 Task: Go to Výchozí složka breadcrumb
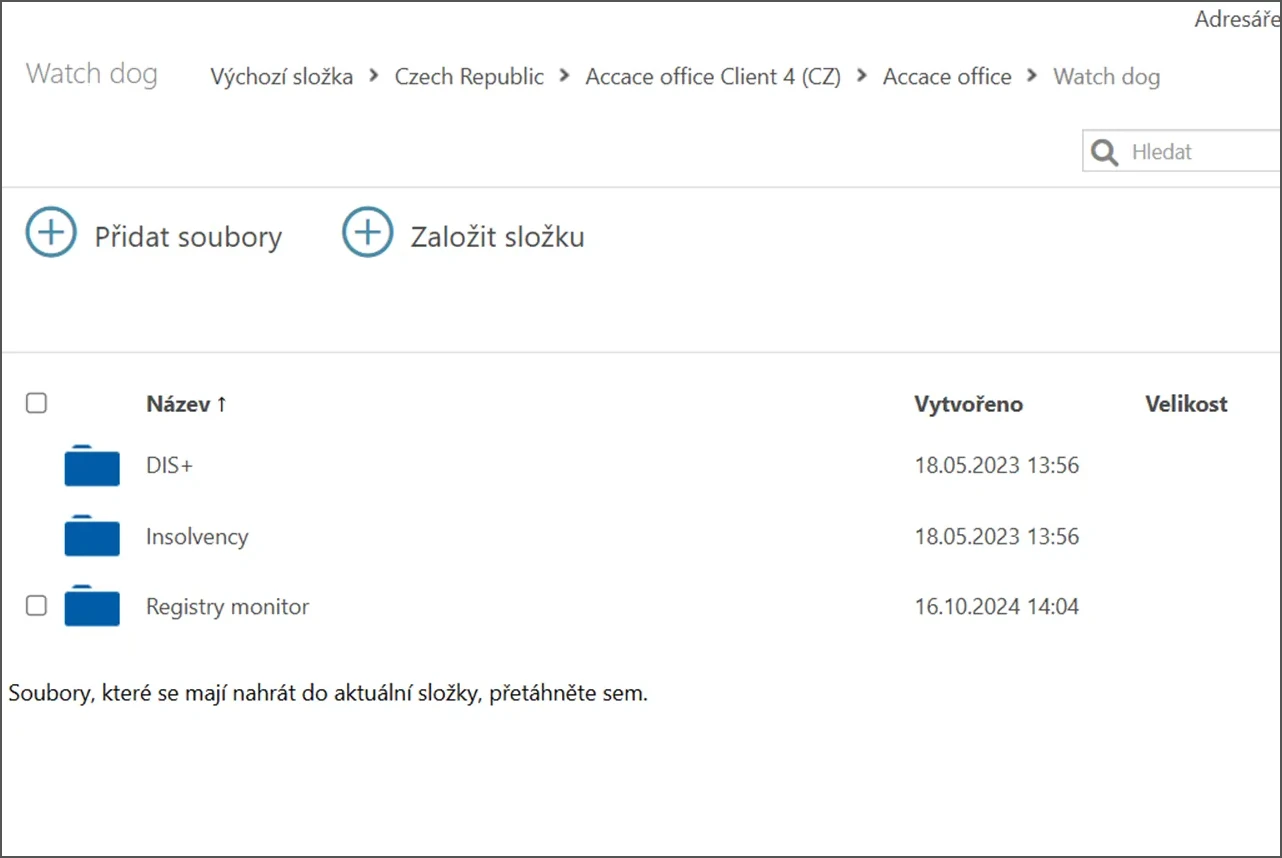click(281, 77)
